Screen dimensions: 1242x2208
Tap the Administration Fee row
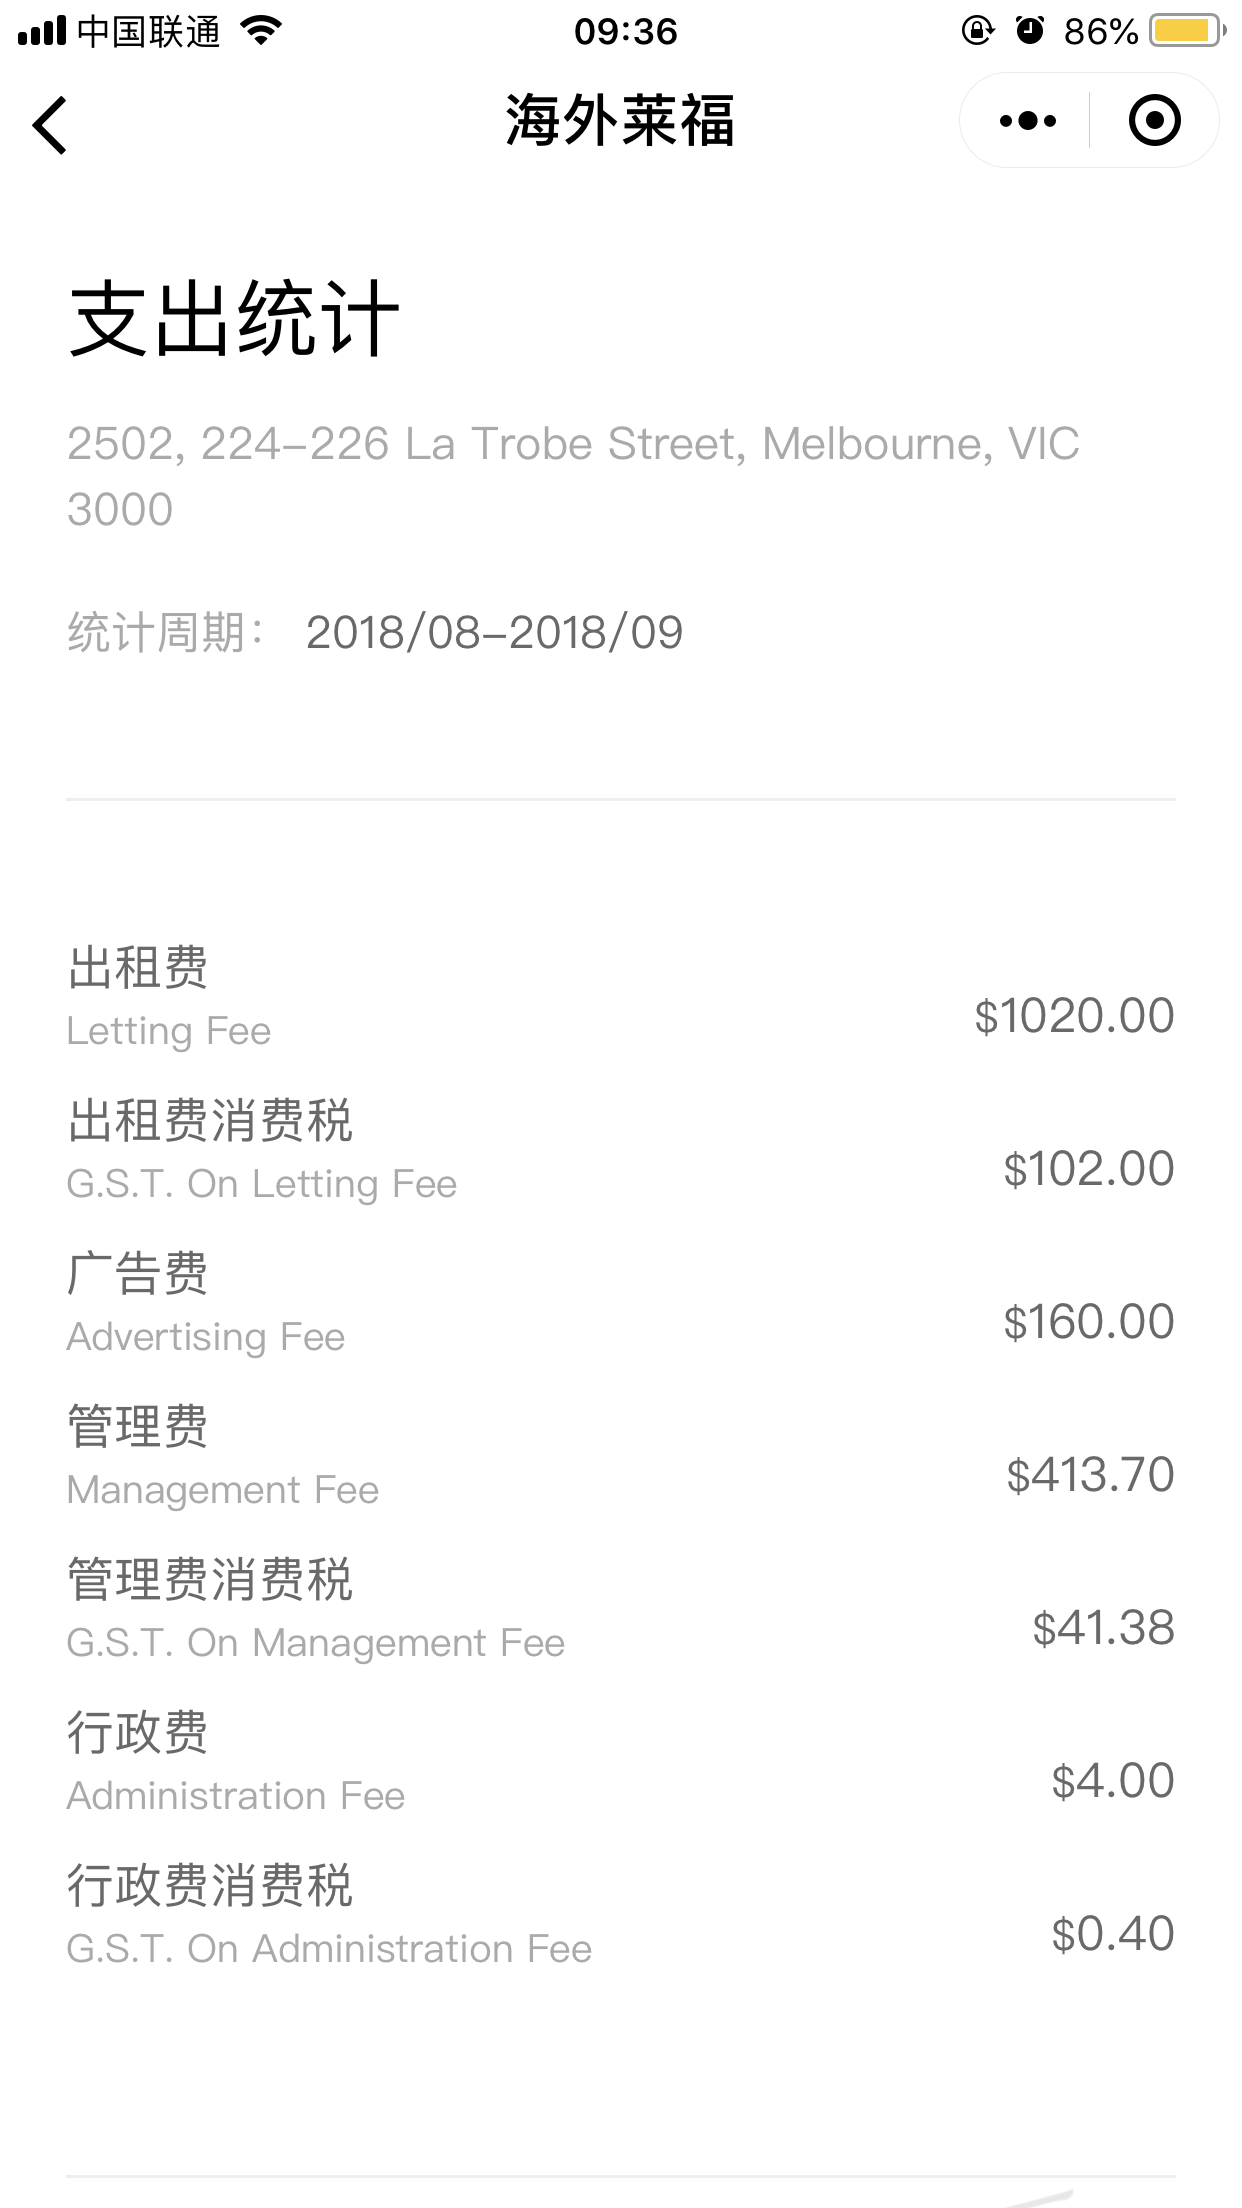(620, 1763)
